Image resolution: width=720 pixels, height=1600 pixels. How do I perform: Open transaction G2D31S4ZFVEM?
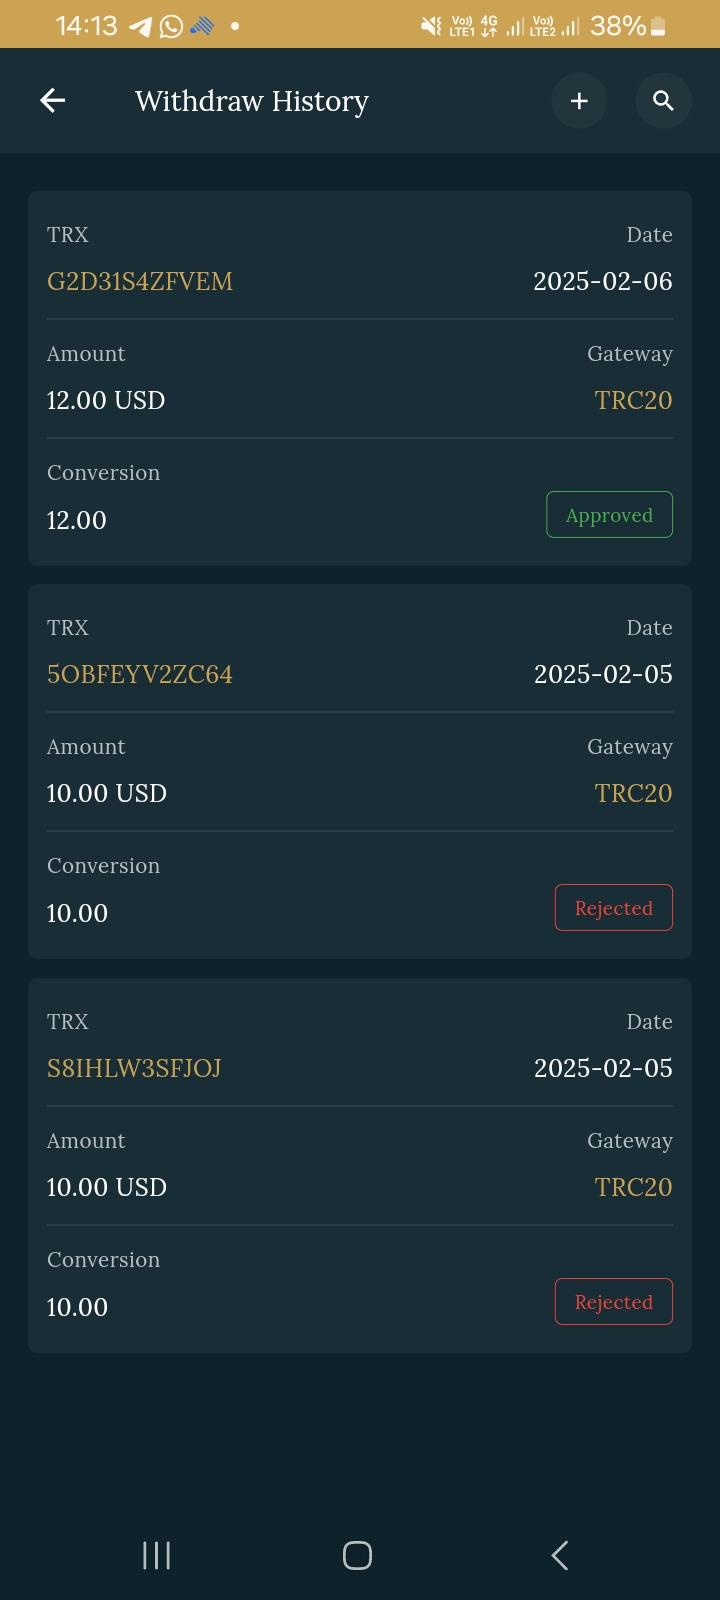[x=140, y=282]
